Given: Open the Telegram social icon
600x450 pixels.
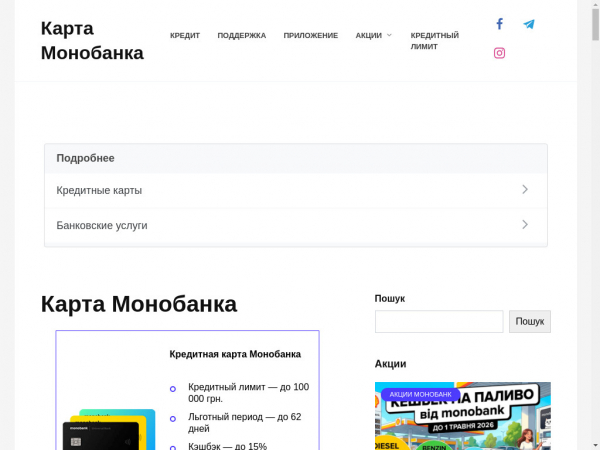Looking at the screenshot, I should coord(529,24).
